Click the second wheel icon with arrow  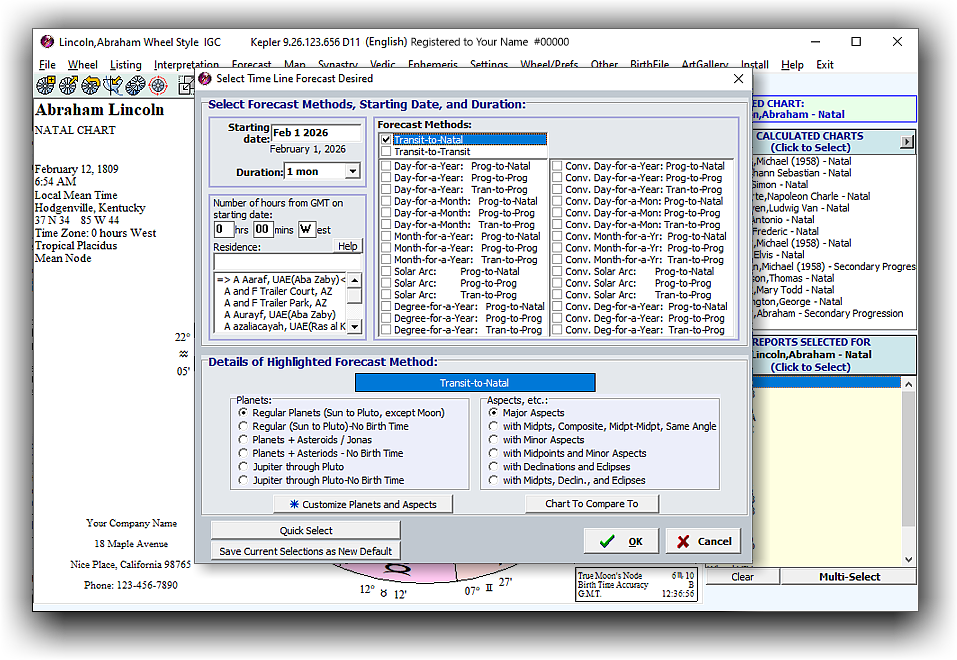[x=69, y=86]
